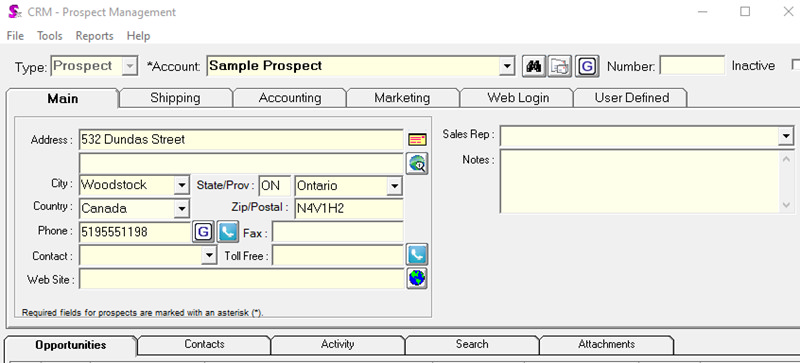Click the phone icon beside Toll Free
Image resolution: width=800 pixels, height=363 pixels.
[x=417, y=255]
